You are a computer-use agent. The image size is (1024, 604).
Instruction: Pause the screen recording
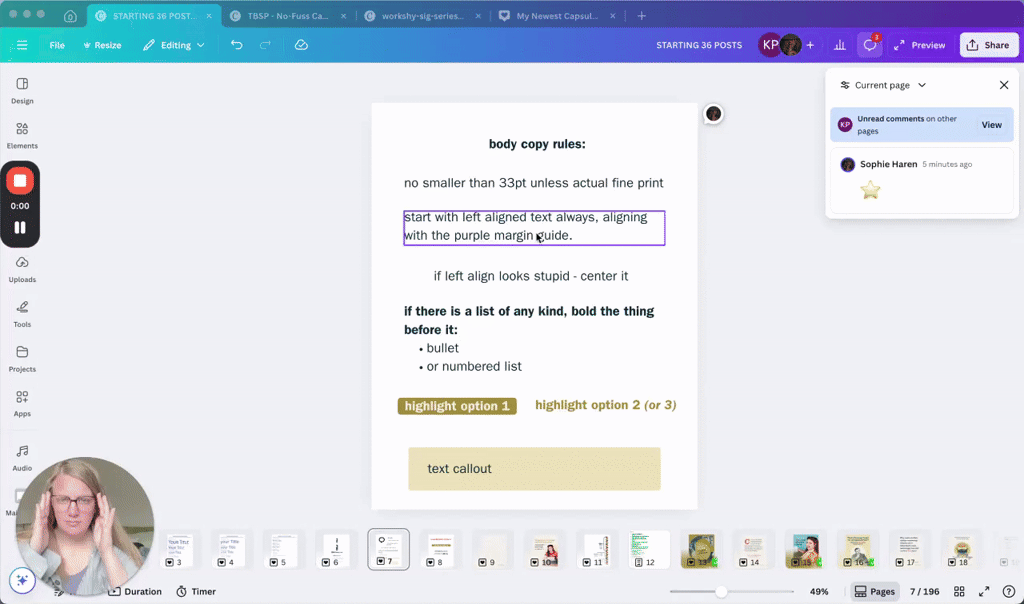pyautogui.click(x=20, y=227)
